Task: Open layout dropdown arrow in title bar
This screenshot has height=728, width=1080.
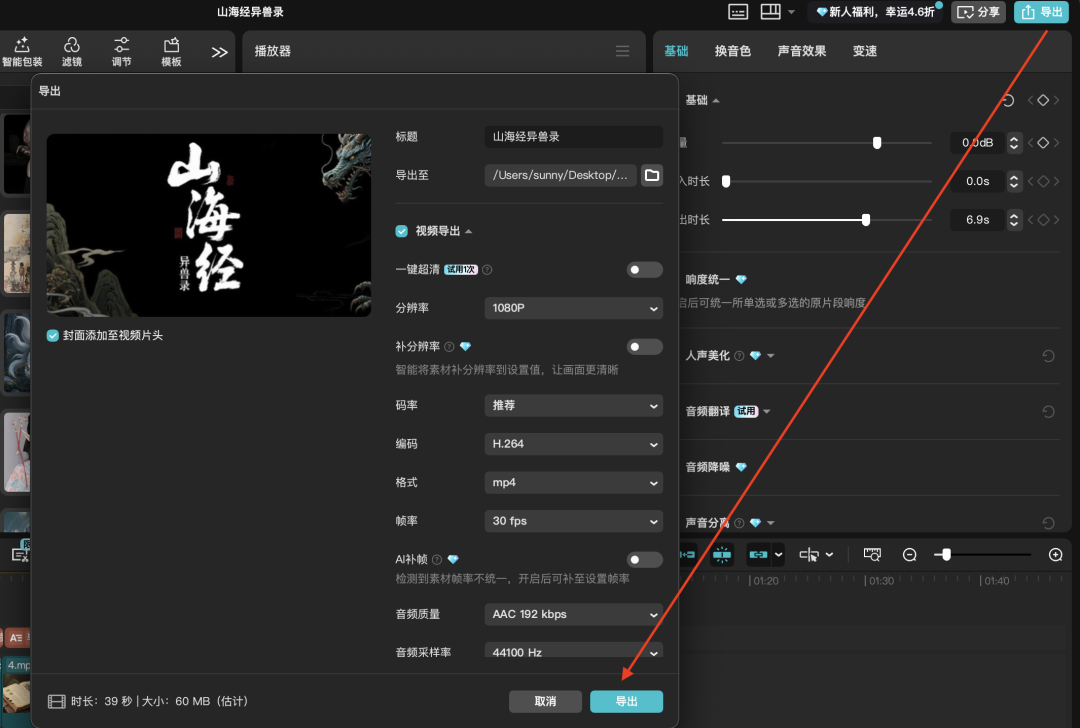Action: (x=791, y=12)
